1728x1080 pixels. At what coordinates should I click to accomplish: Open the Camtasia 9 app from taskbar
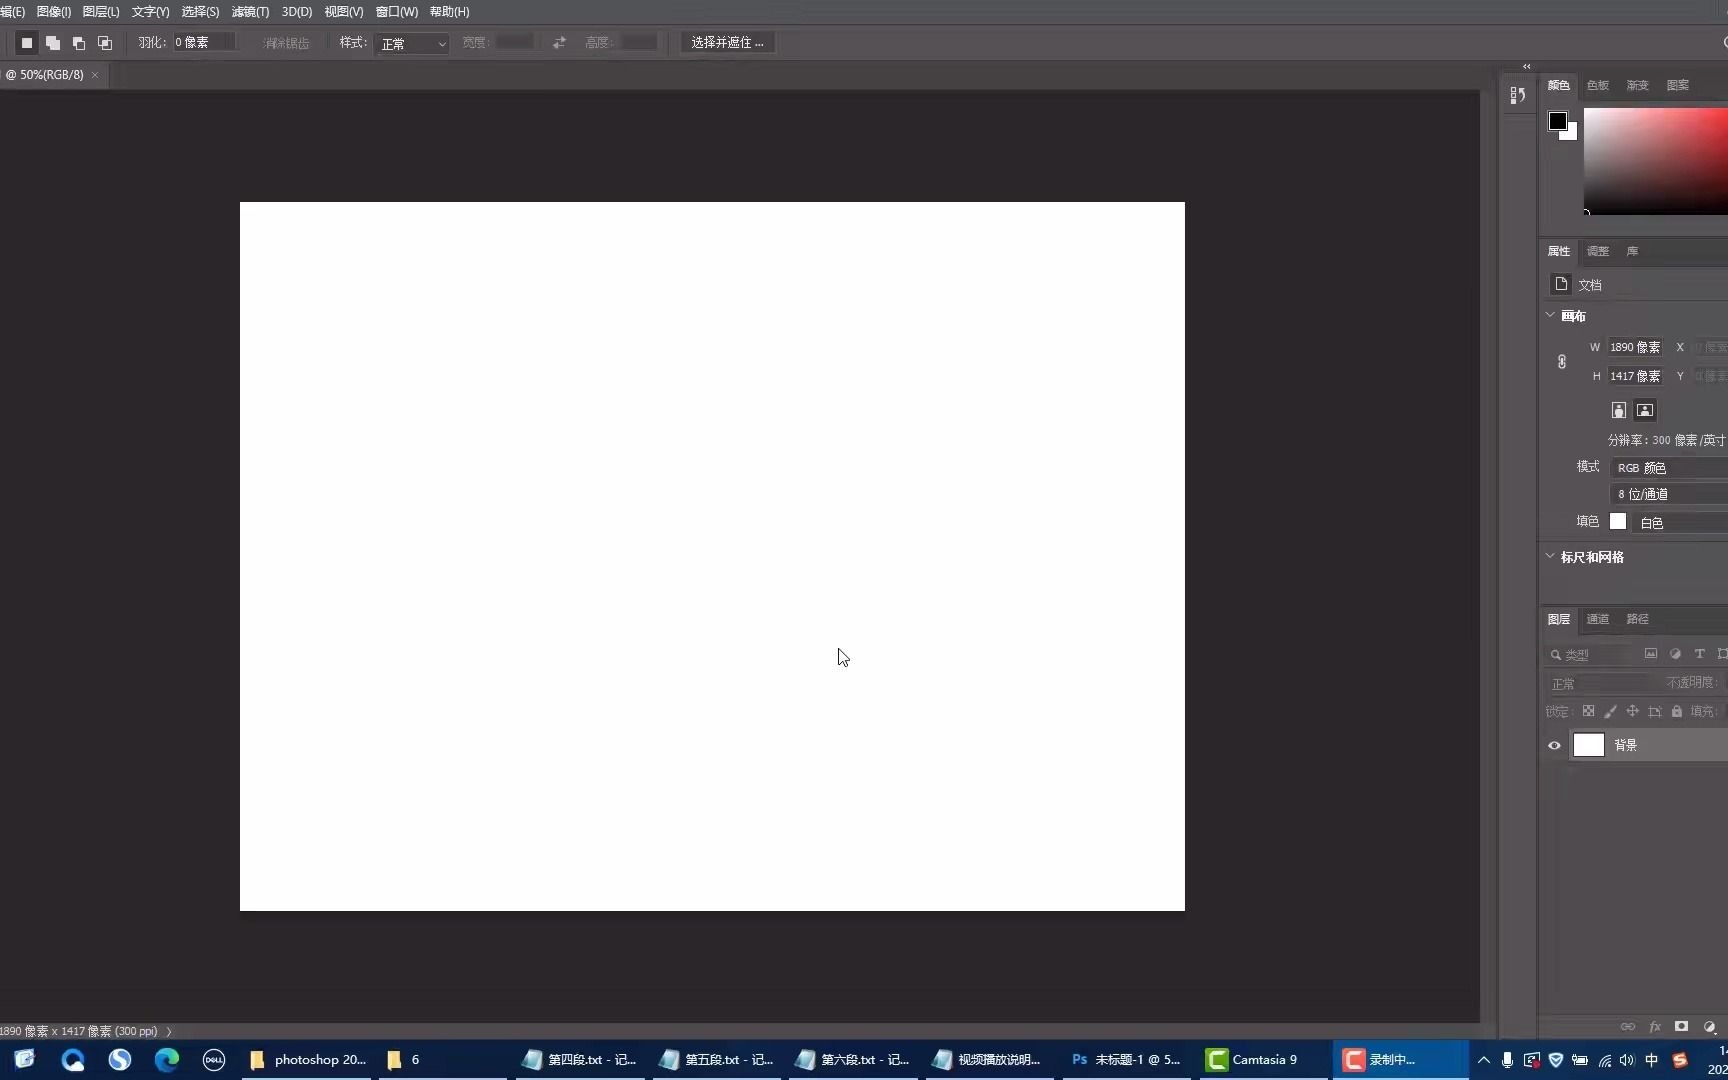(1251, 1060)
